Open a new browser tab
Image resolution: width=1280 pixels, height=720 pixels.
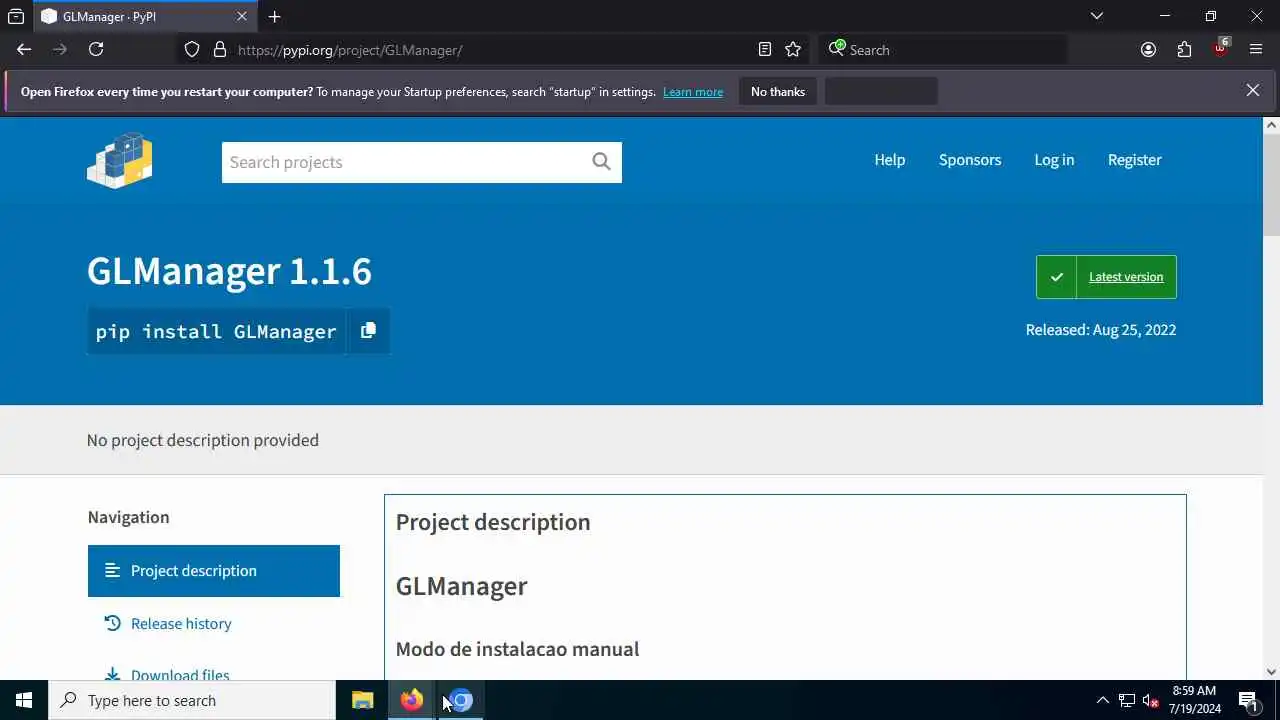click(274, 17)
